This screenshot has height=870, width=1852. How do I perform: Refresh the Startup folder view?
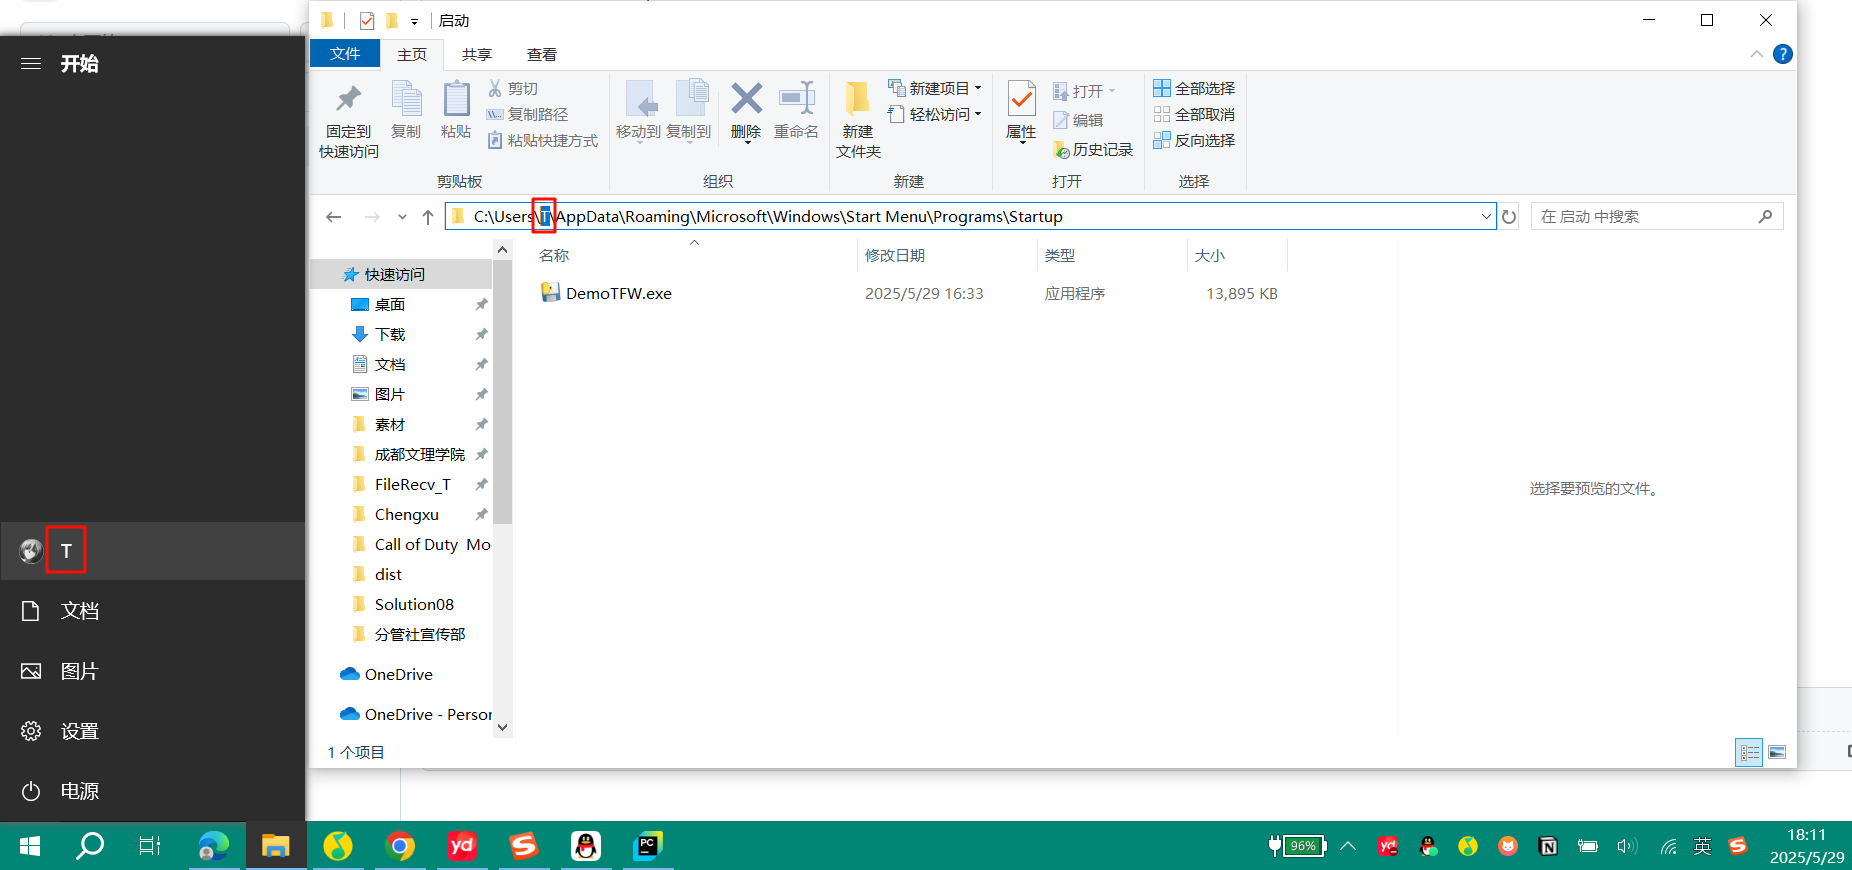1509,216
